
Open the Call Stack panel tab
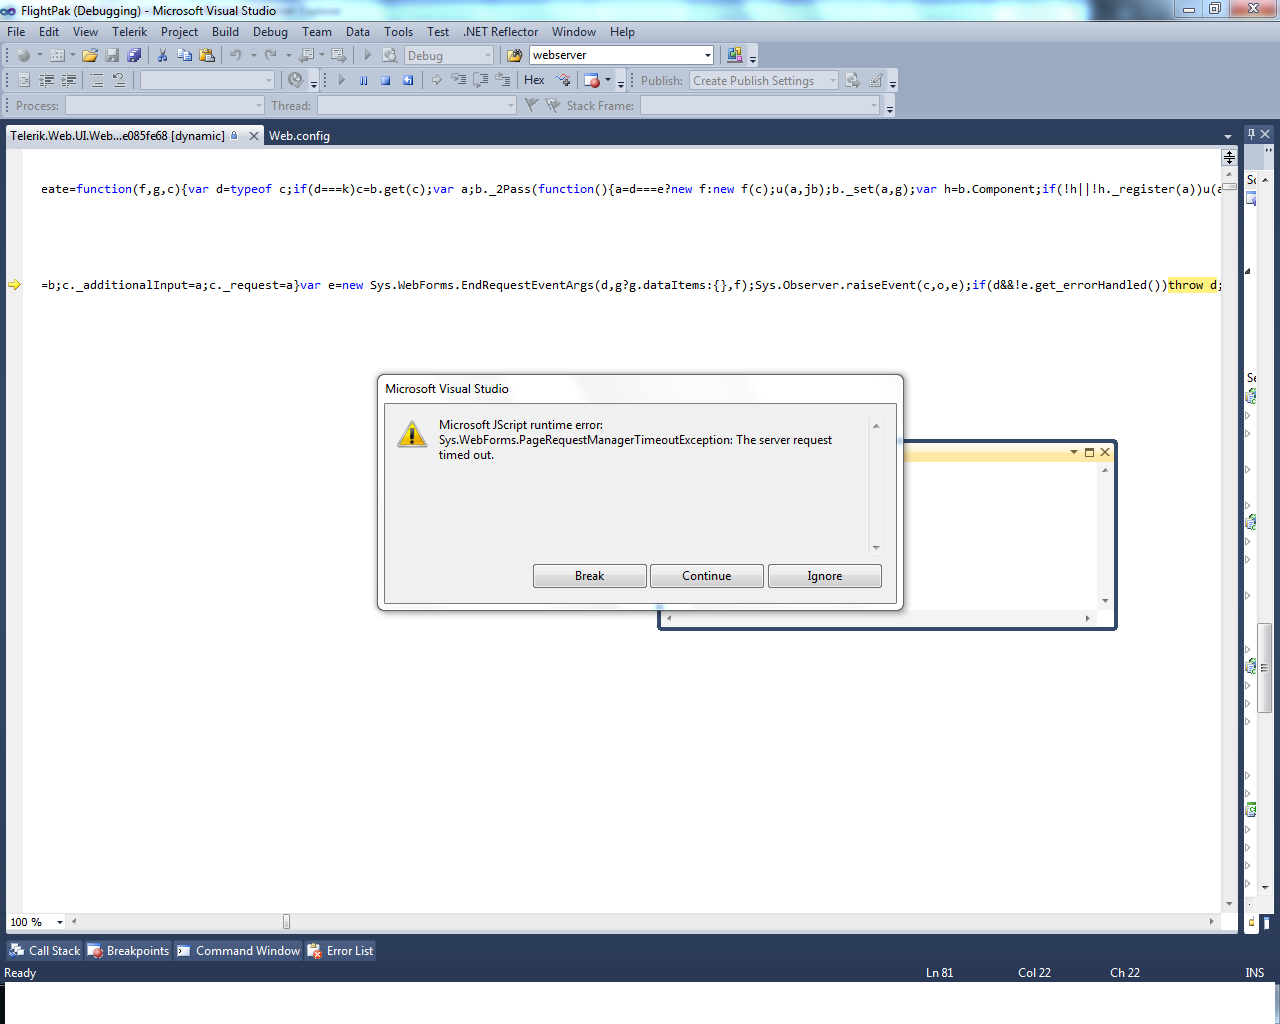tap(45, 951)
